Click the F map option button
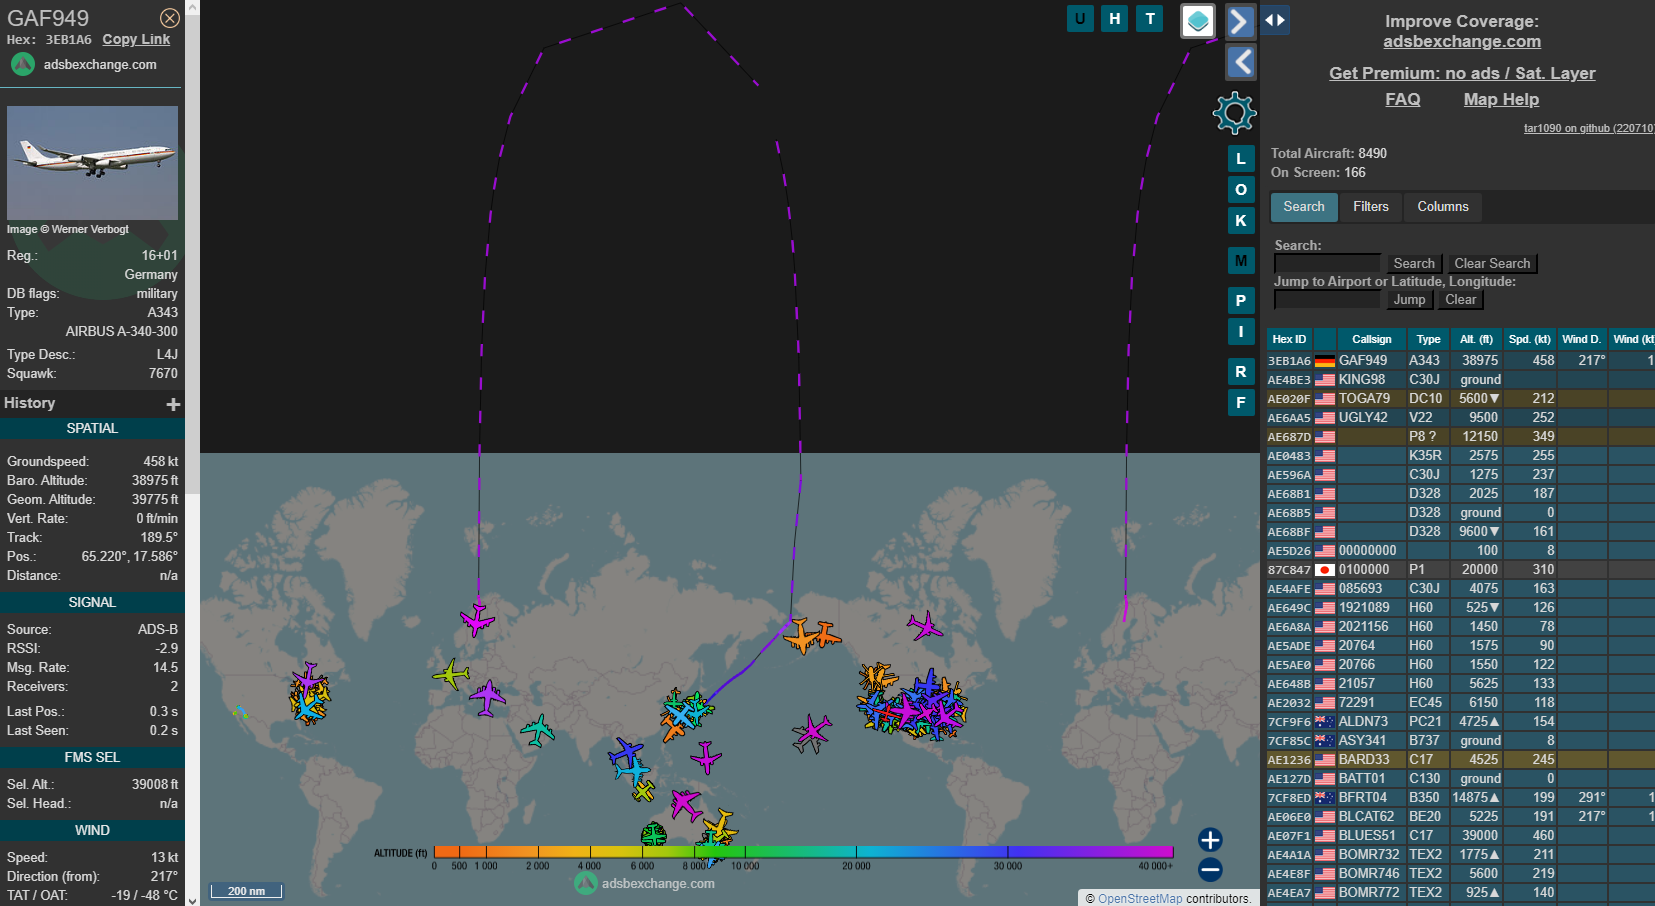The image size is (1655, 906). coord(1241,403)
